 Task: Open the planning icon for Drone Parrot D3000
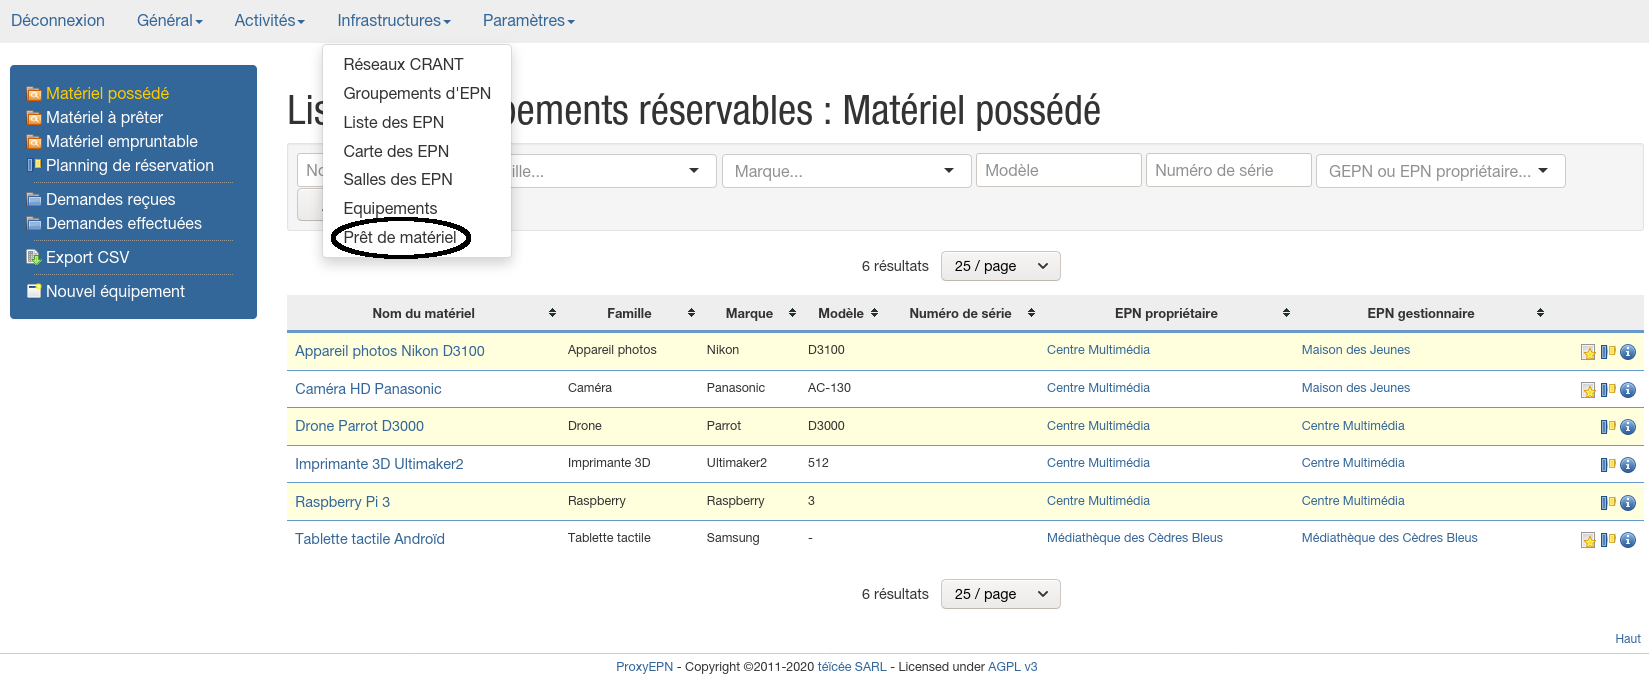(1608, 427)
